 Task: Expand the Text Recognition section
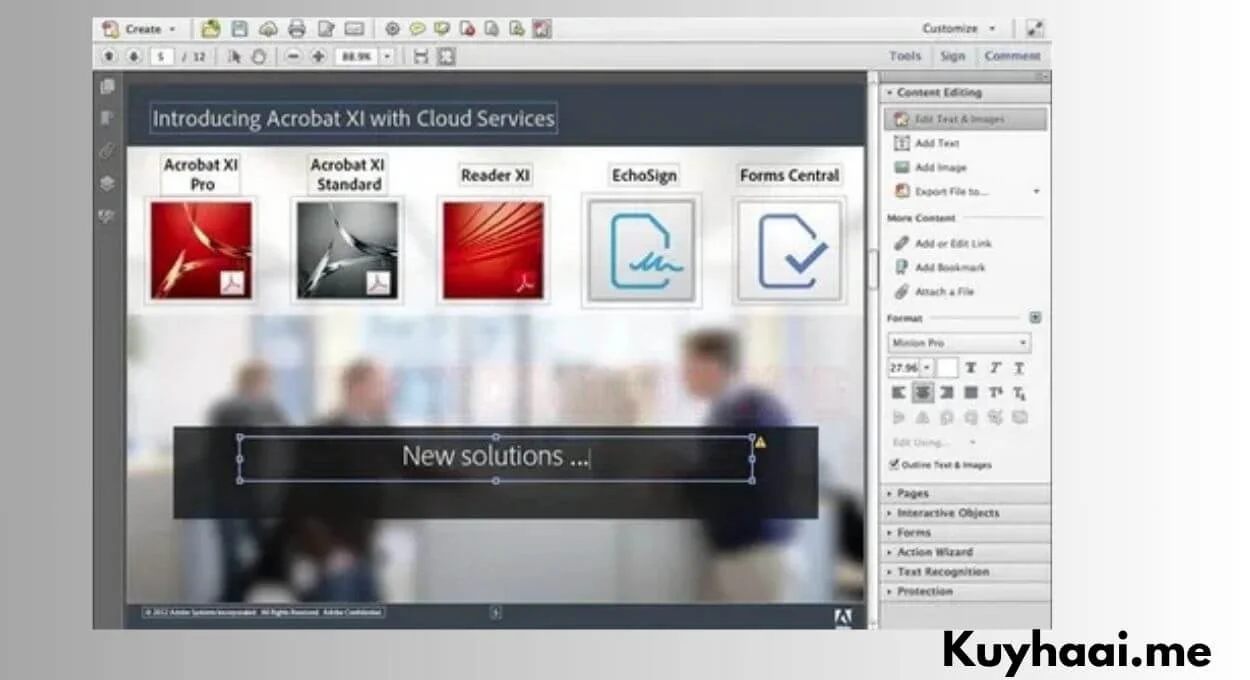click(965, 572)
